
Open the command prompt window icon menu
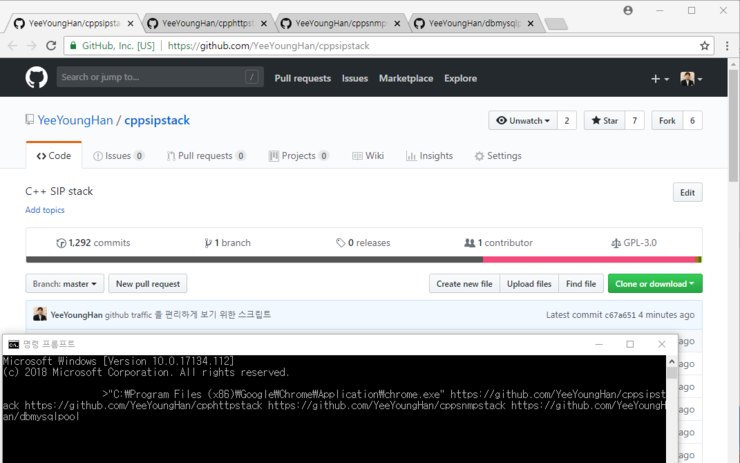point(13,344)
